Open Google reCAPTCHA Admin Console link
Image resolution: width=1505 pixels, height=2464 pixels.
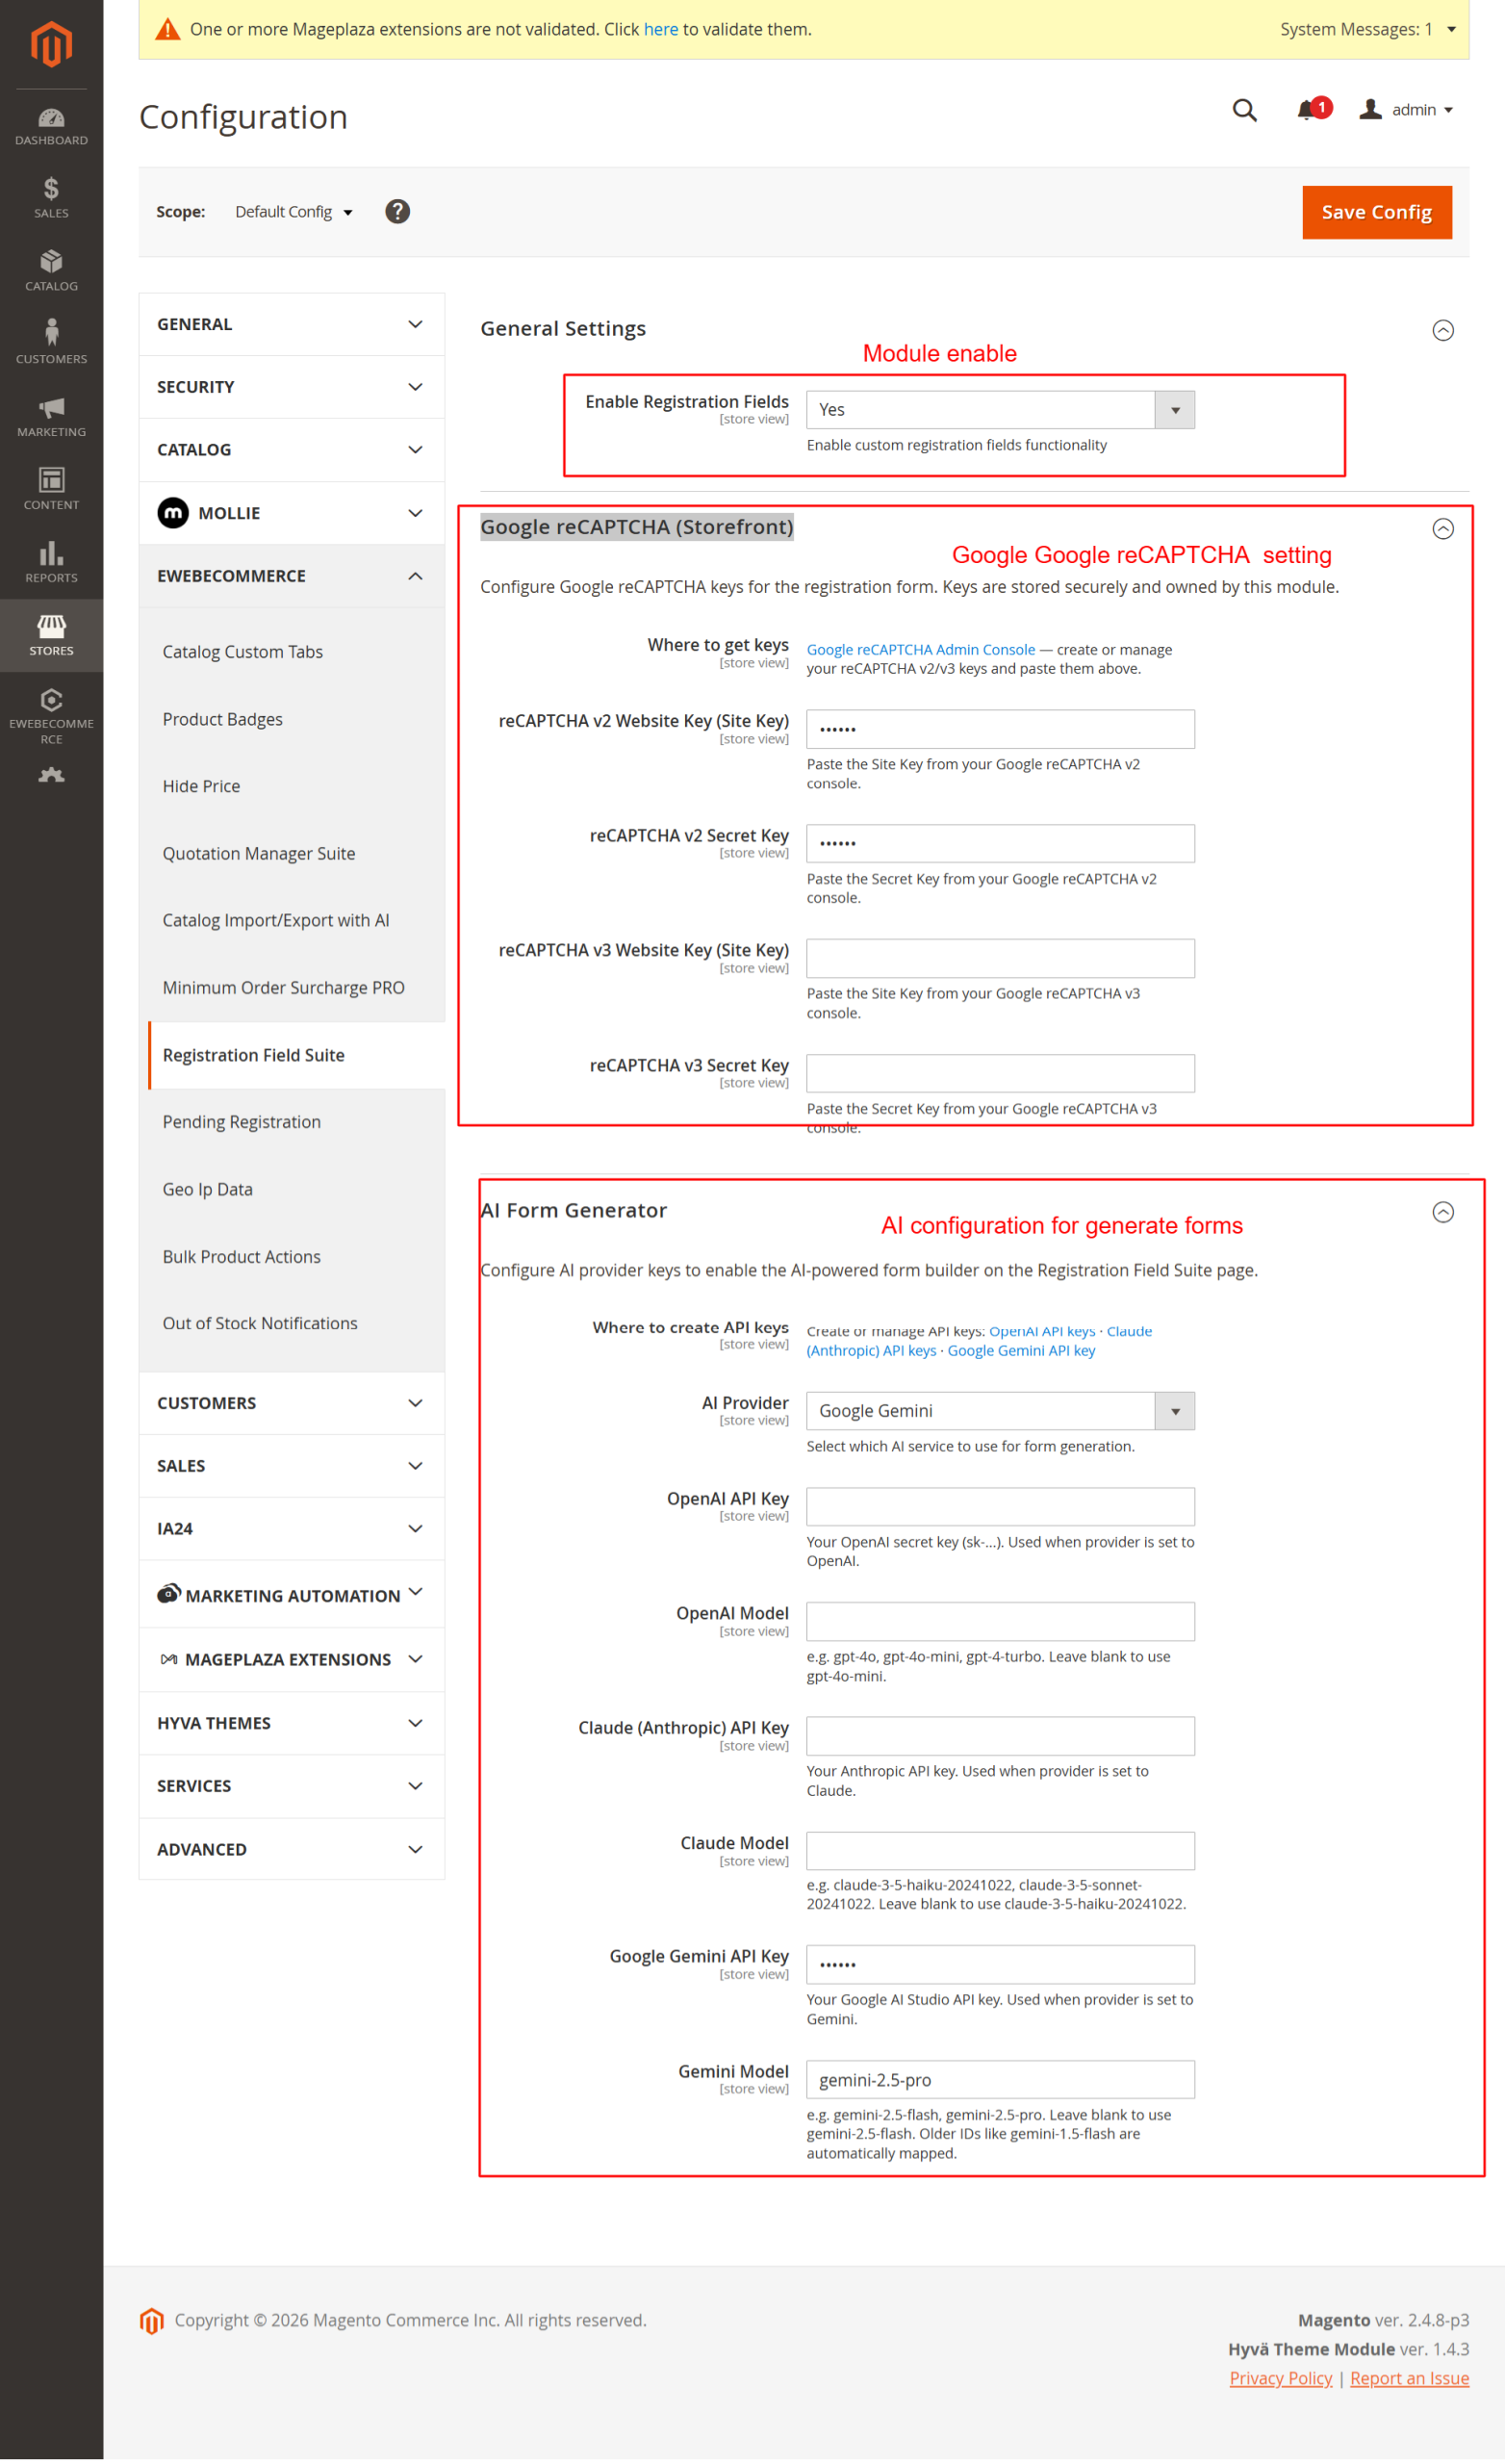[920, 650]
